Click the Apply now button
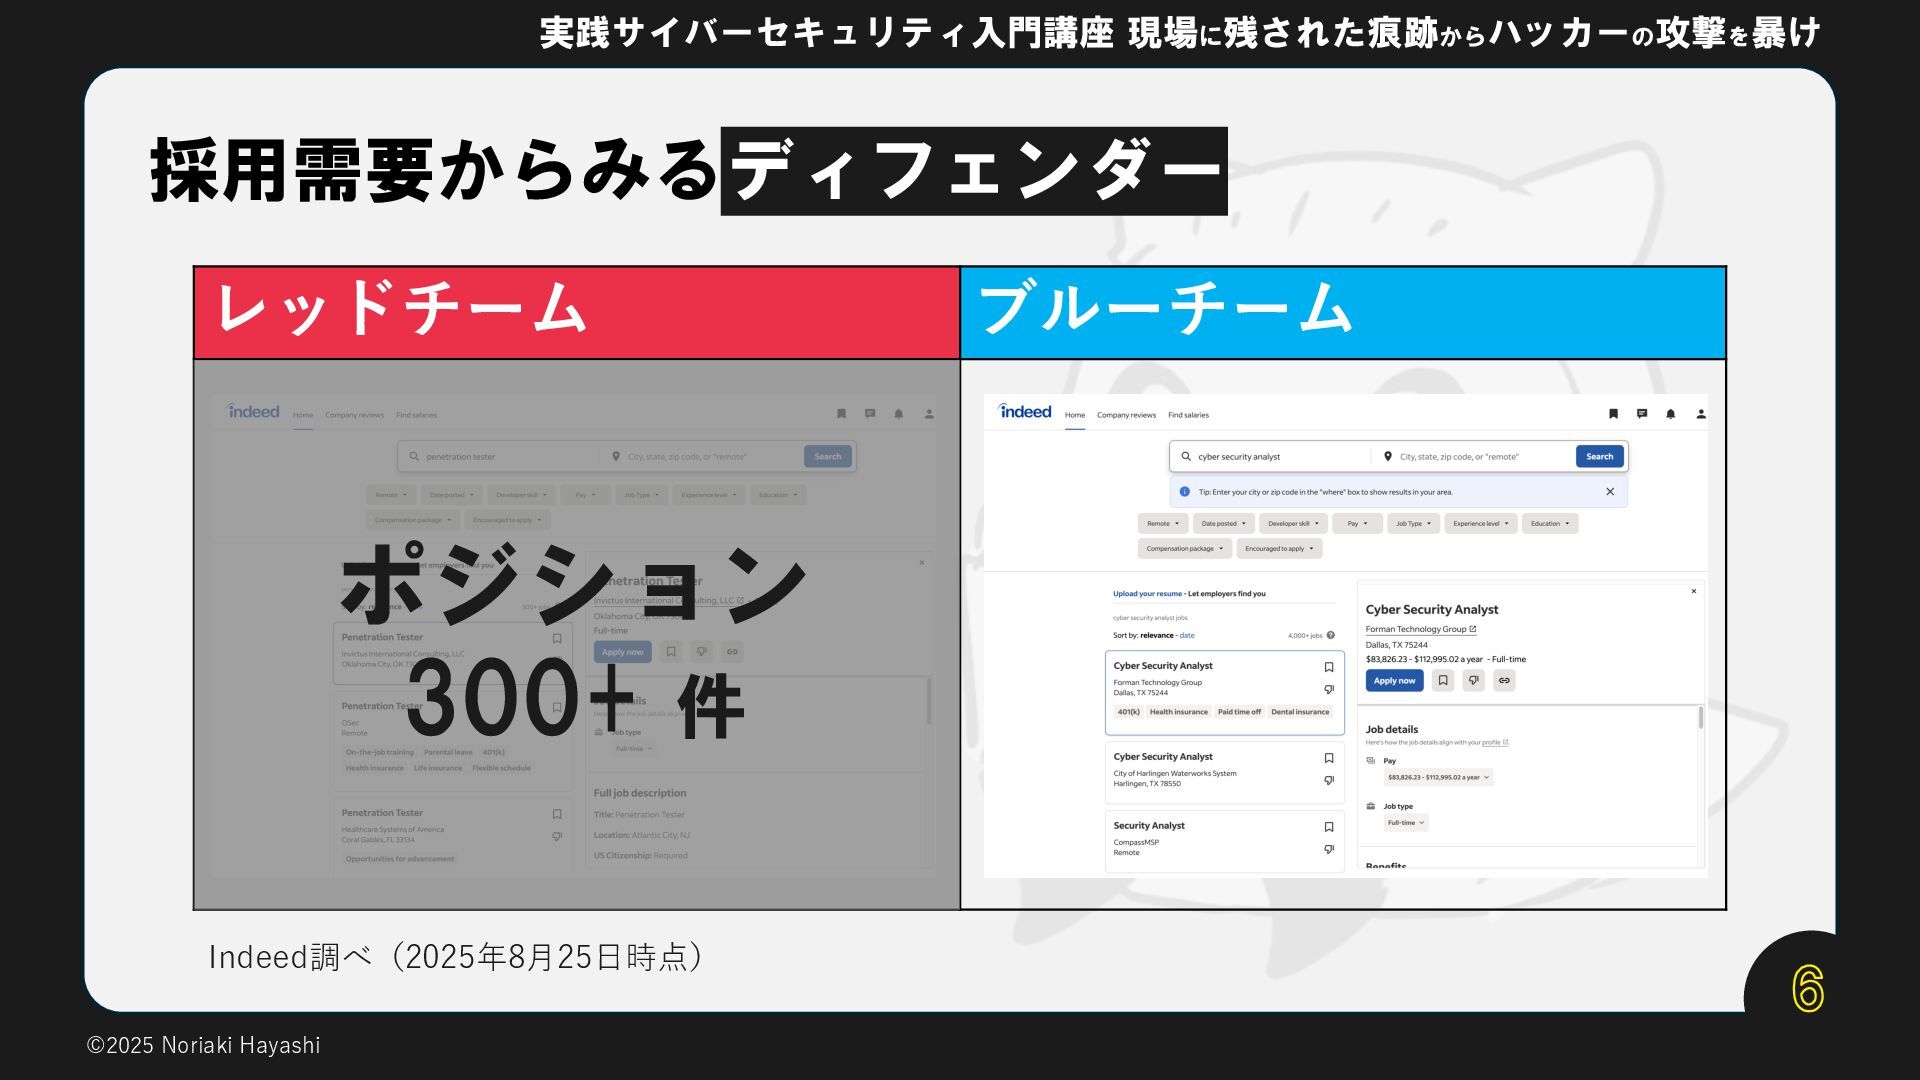The width and height of the screenshot is (1920, 1080). tap(1394, 681)
